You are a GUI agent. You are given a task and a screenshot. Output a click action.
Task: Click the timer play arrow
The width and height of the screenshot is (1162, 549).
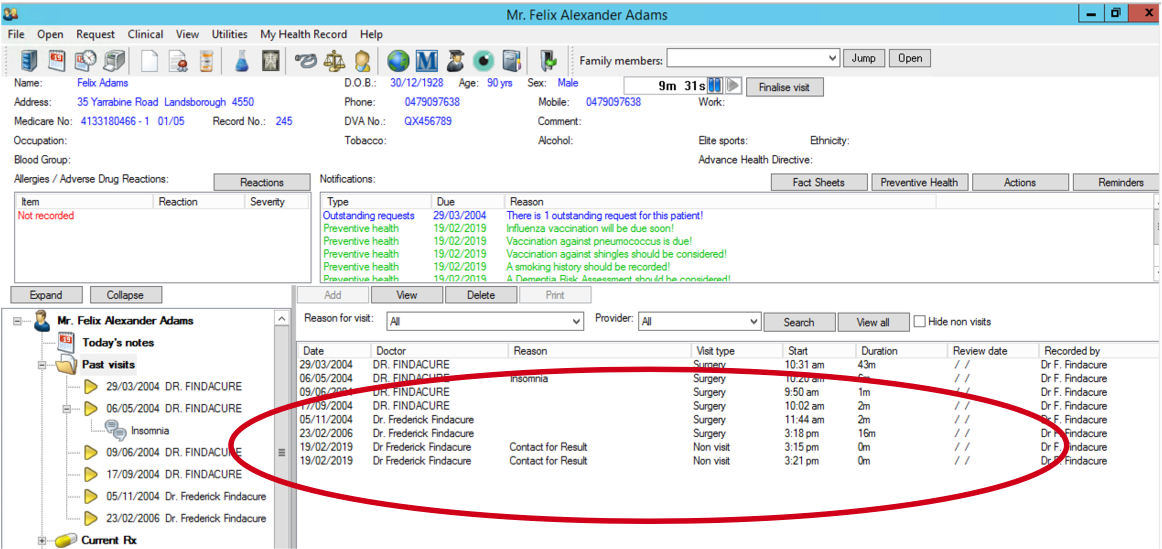point(733,86)
